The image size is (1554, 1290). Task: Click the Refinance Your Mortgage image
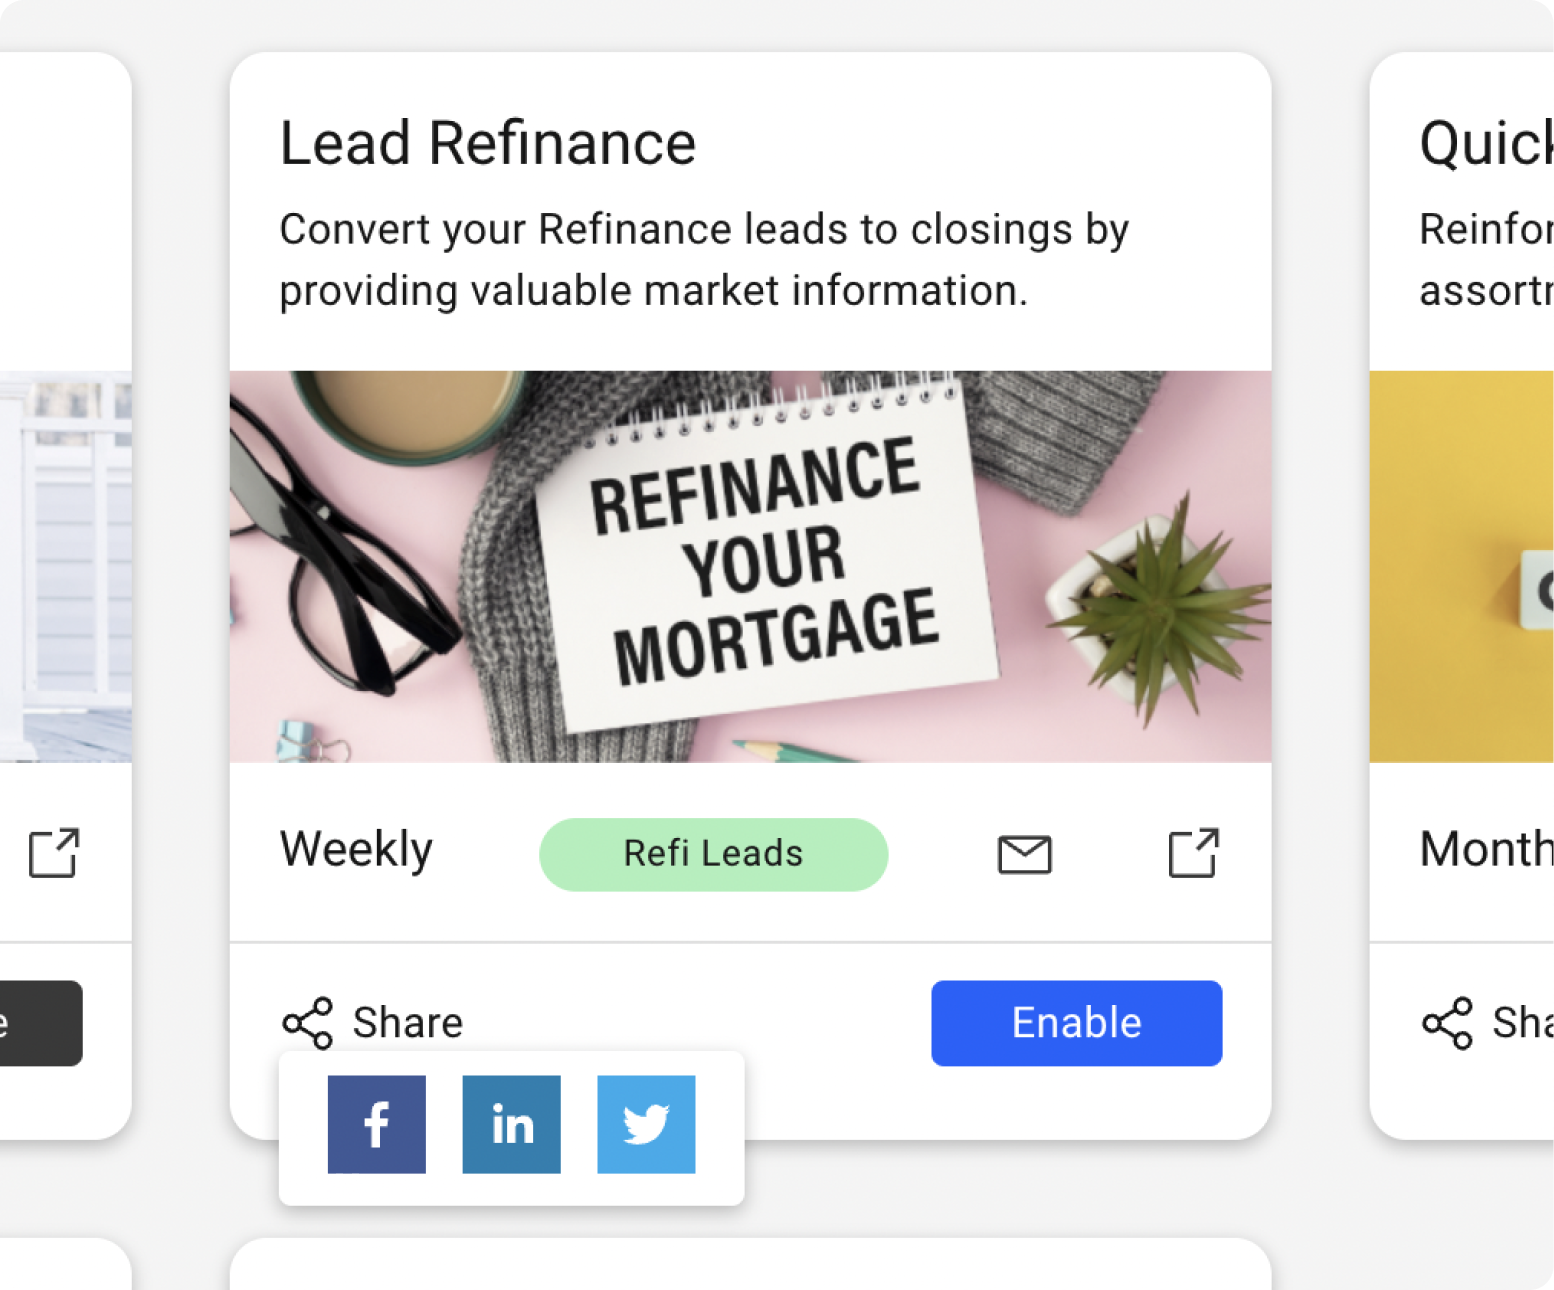click(750, 565)
